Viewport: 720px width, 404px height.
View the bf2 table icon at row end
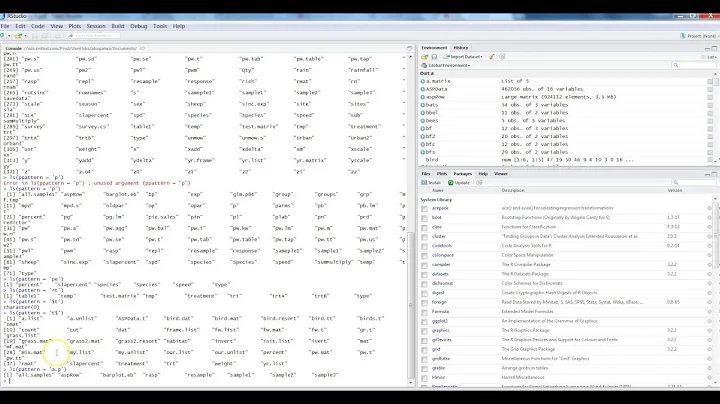[x=710, y=136]
